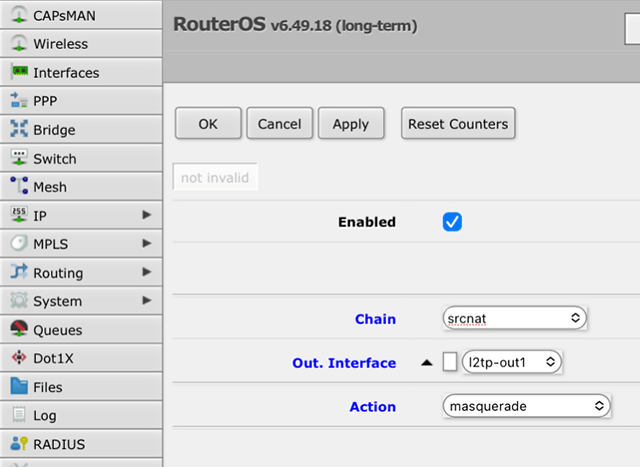Image resolution: width=640 pixels, height=467 pixels.
Task: Click the Chain field label
Action: point(375,319)
